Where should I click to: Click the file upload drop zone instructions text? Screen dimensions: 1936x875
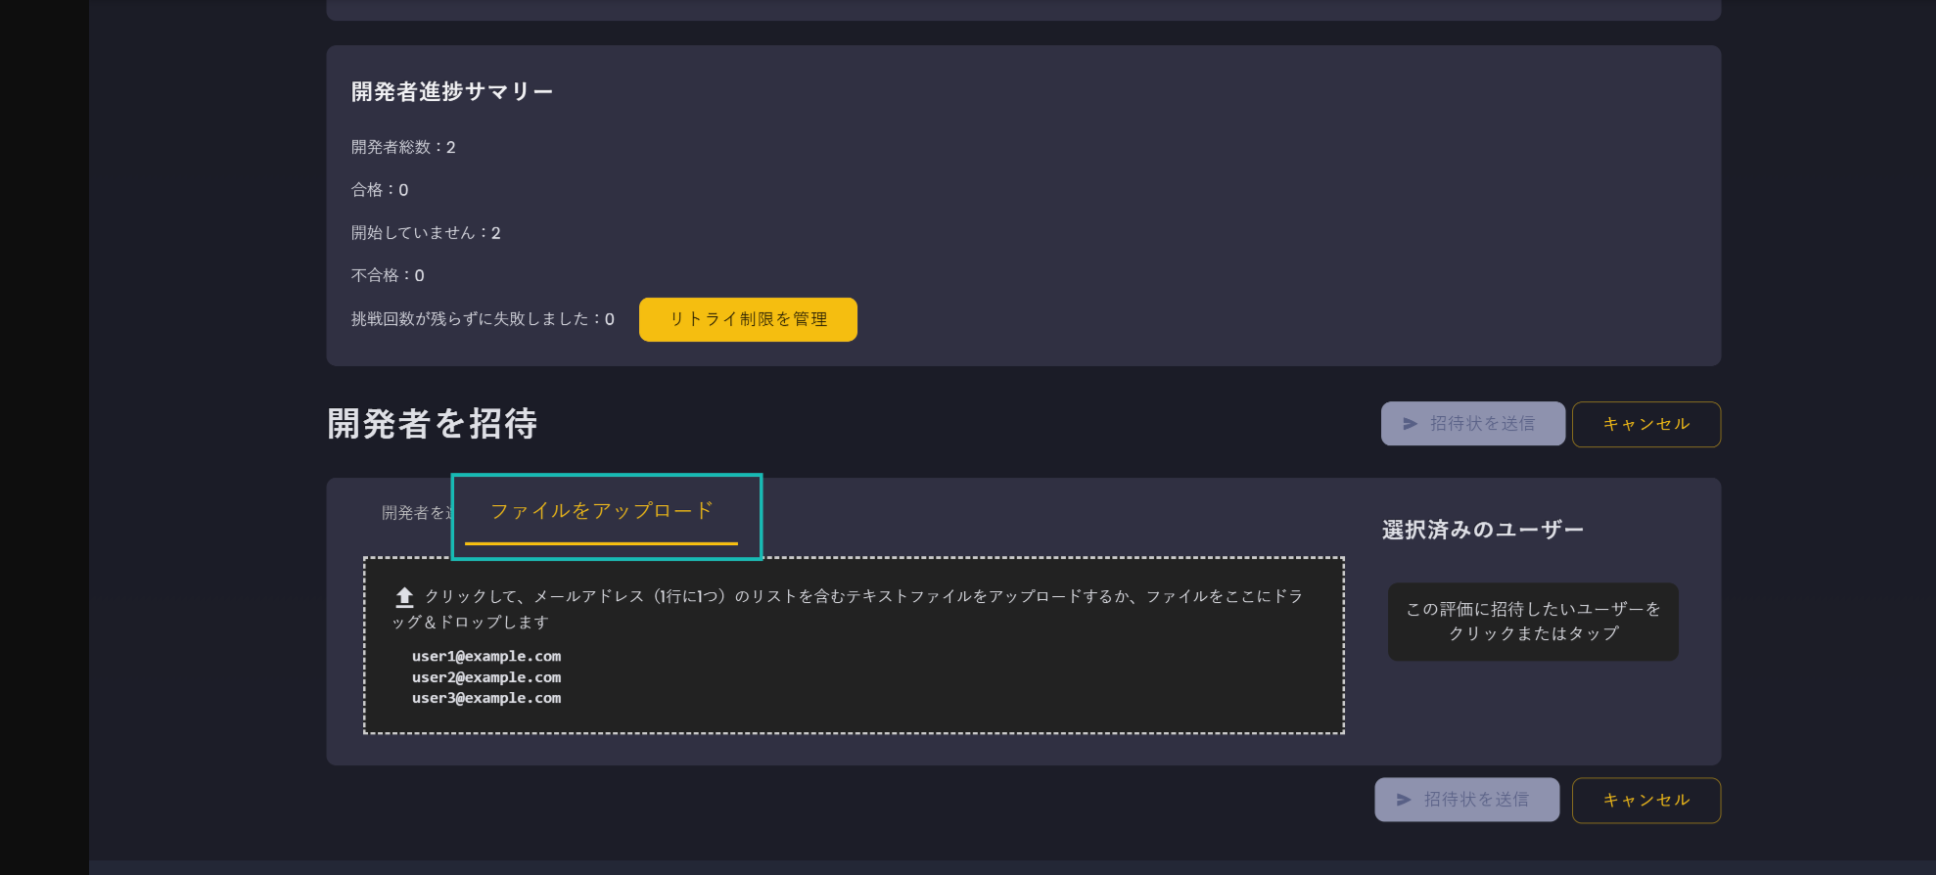pos(848,609)
